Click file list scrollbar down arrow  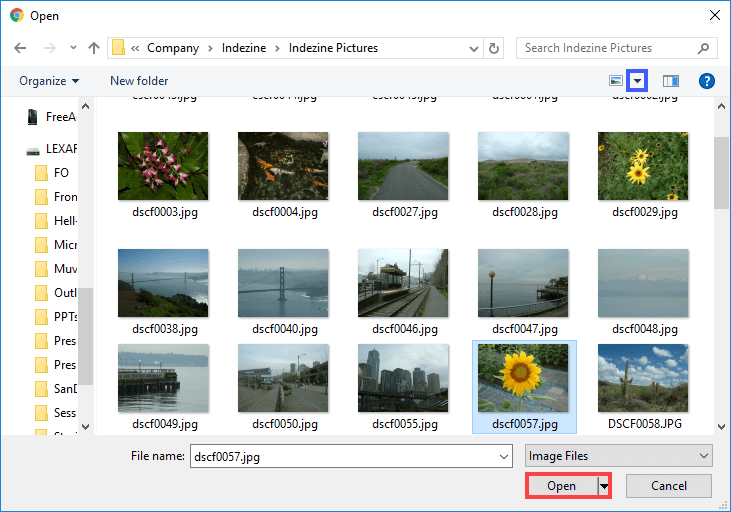pyautogui.click(x=721, y=426)
